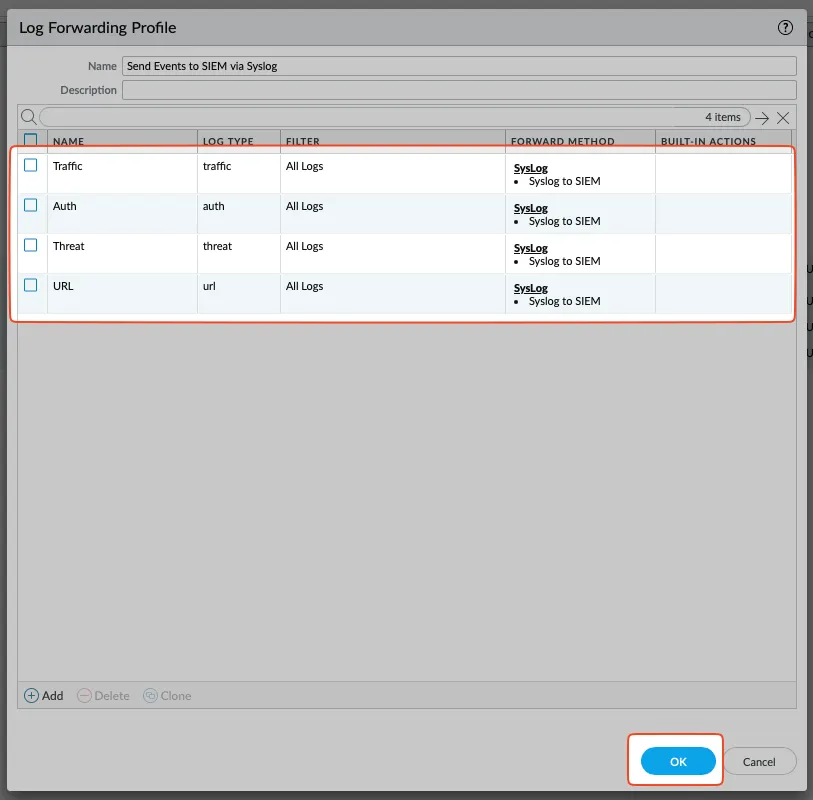Select the Threat row checkbox
This screenshot has width=813, height=800.
click(31, 245)
